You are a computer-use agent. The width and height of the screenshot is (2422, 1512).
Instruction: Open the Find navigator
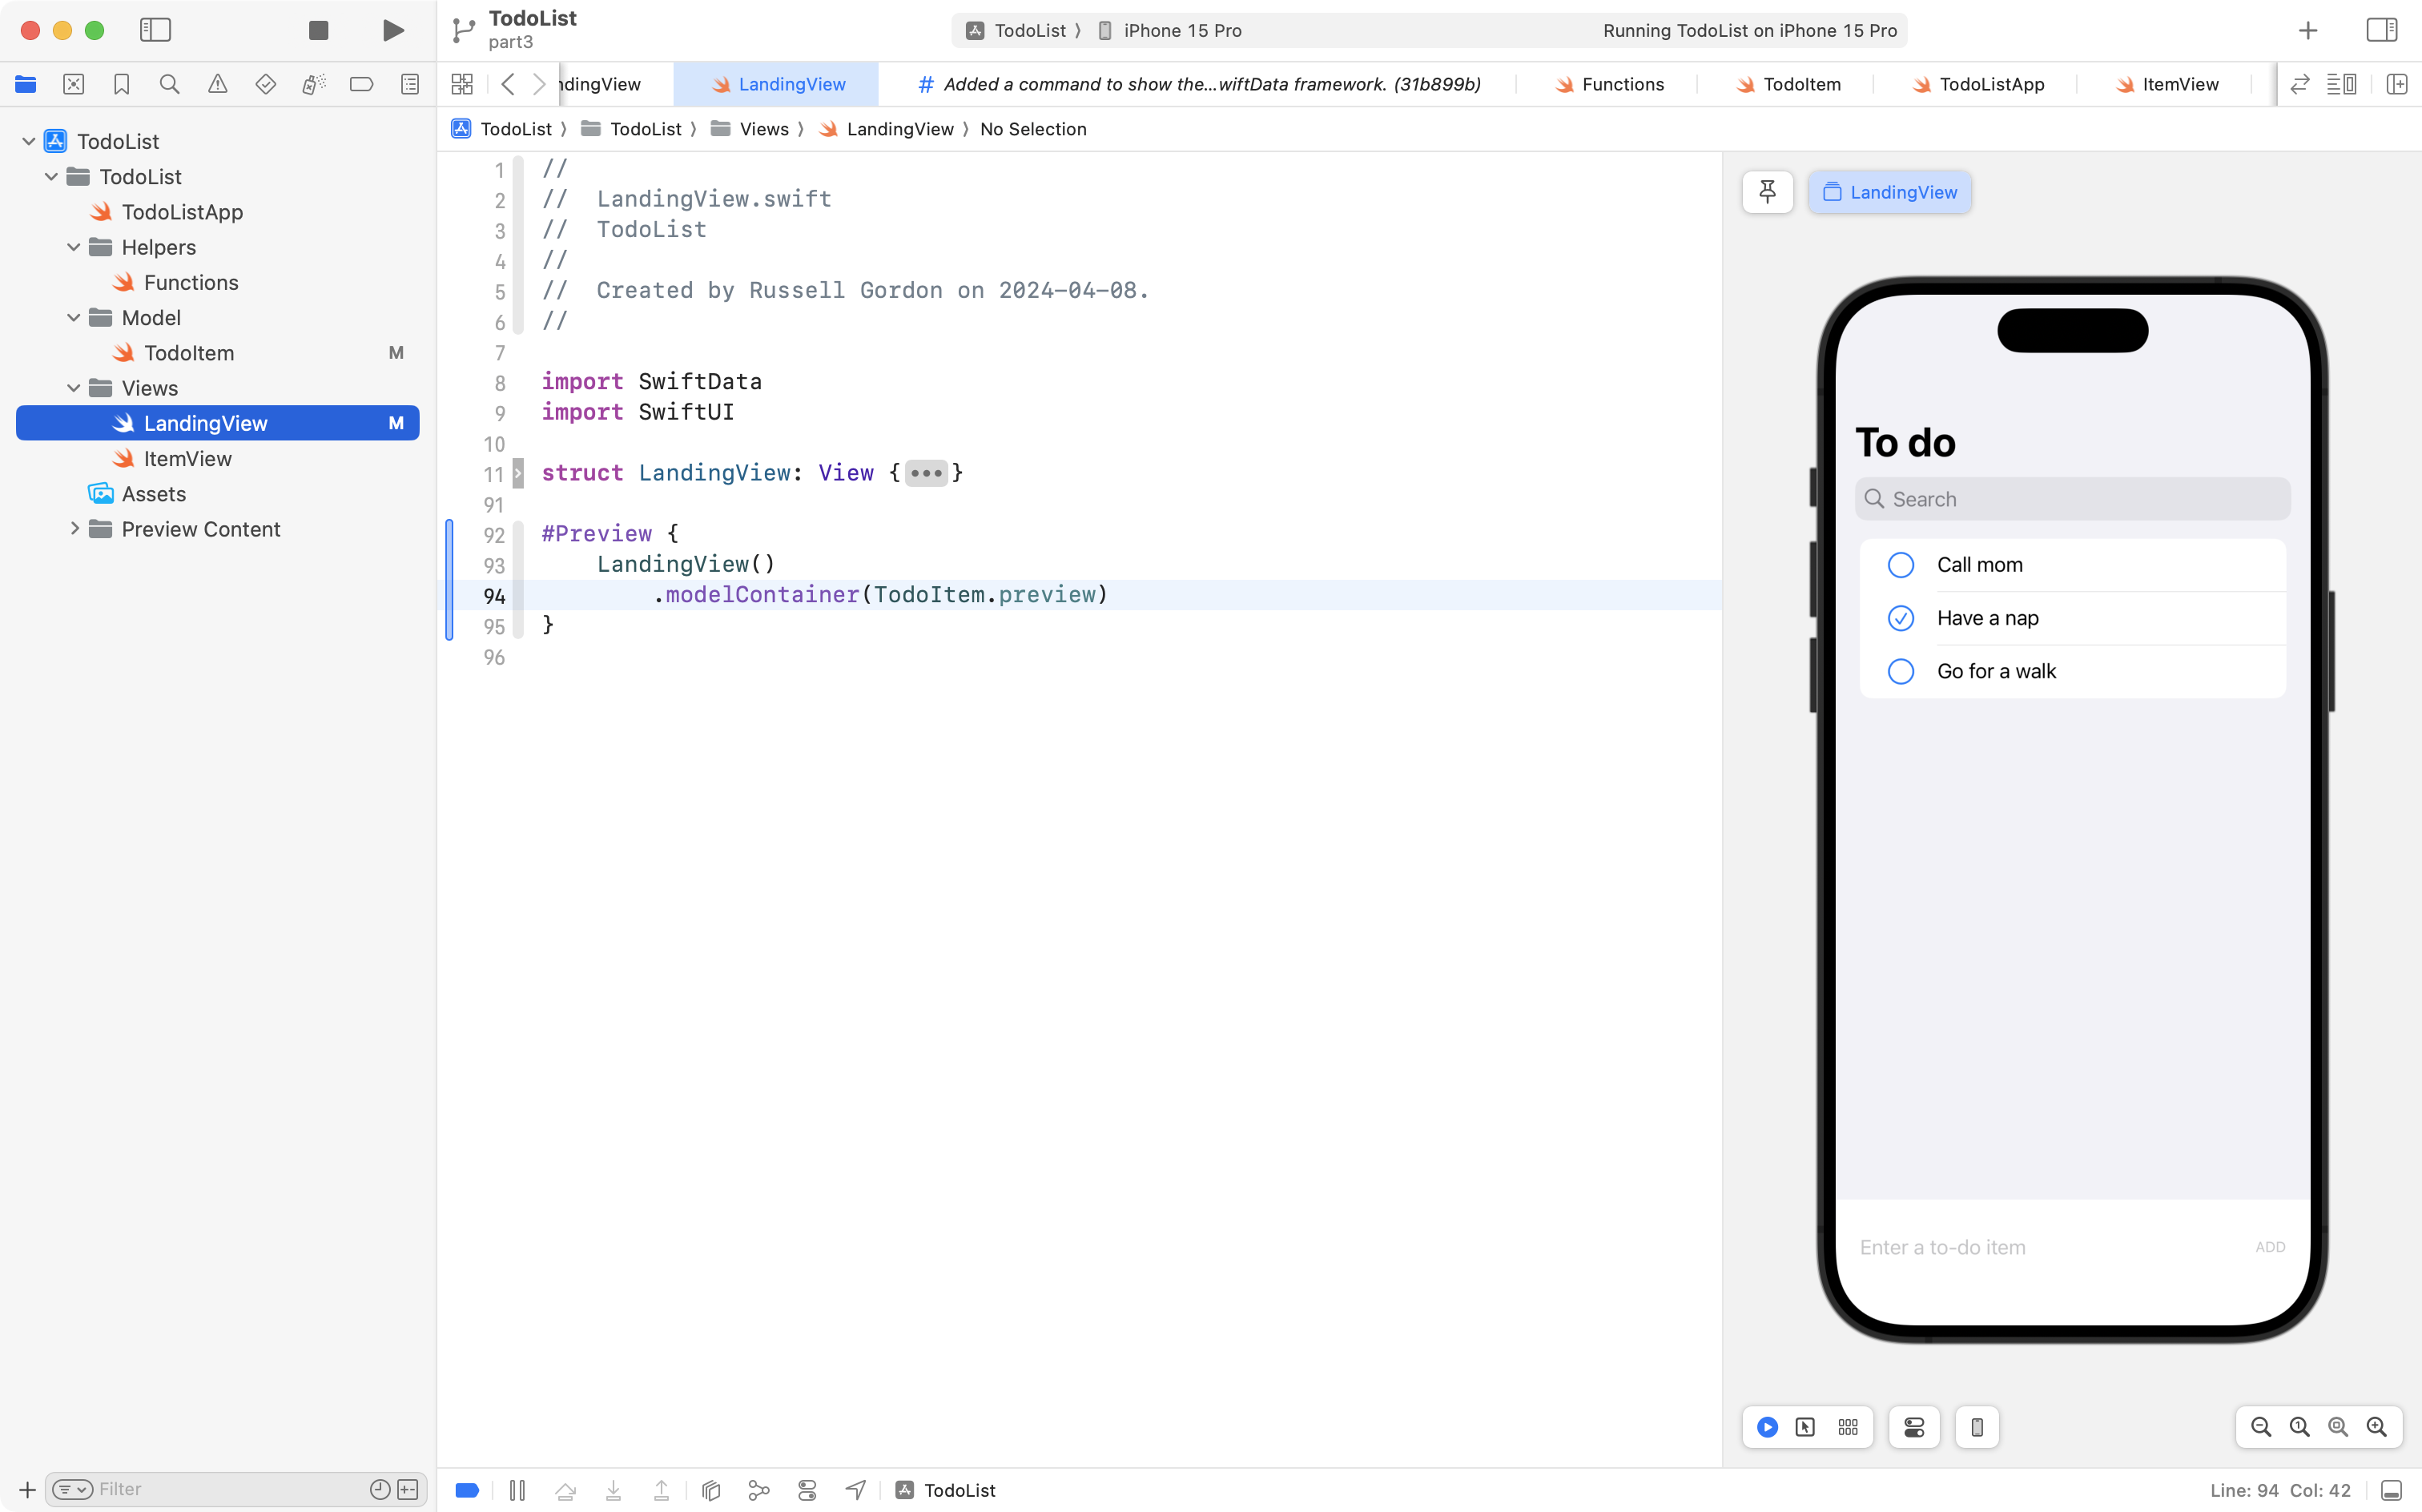coord(169,84)
